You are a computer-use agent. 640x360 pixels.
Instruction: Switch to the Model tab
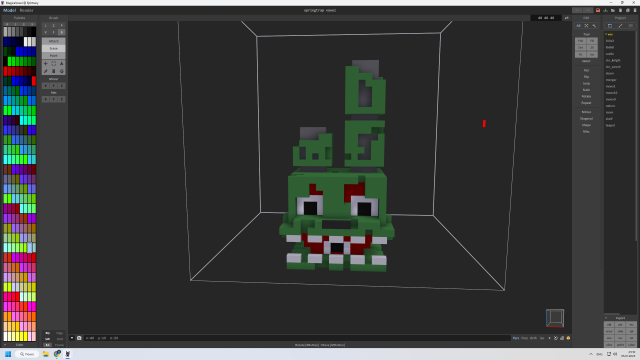pyautogui.click(x=9, y=10)
